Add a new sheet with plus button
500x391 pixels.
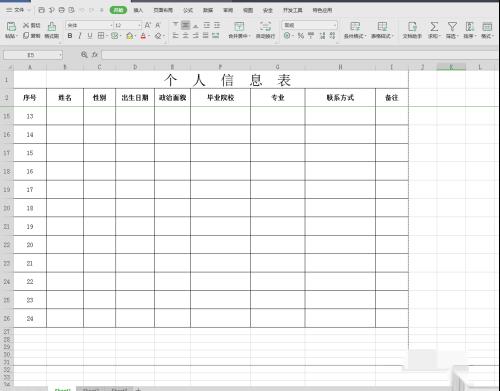click(x=138, y=389)
